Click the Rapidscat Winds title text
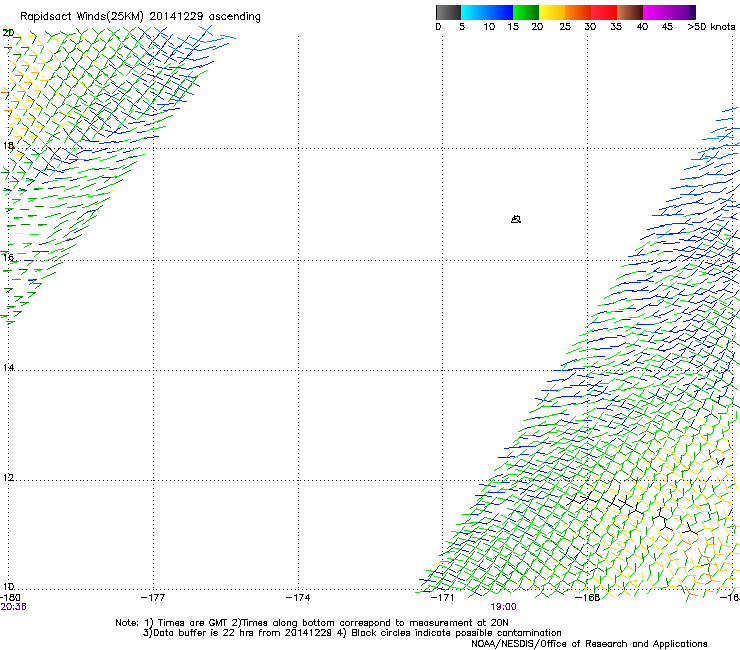Screen dimensions: 740x650 click(x=140, y=17)
